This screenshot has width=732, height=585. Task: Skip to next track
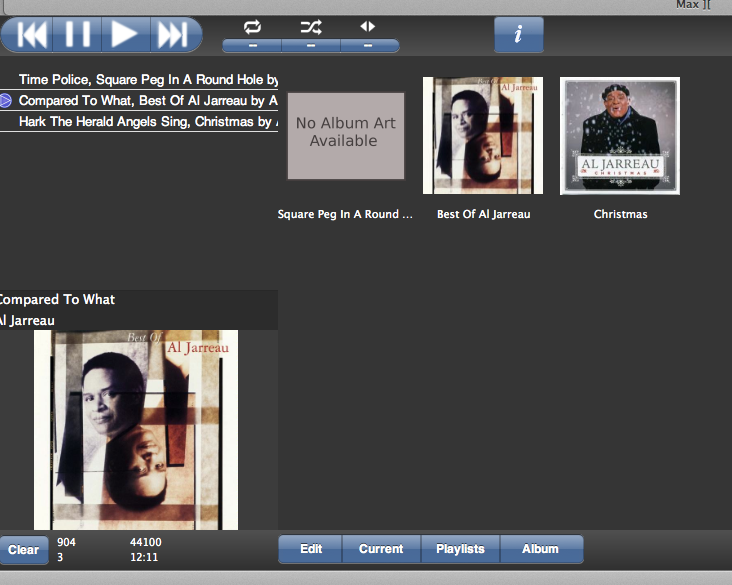click(176, 35)
